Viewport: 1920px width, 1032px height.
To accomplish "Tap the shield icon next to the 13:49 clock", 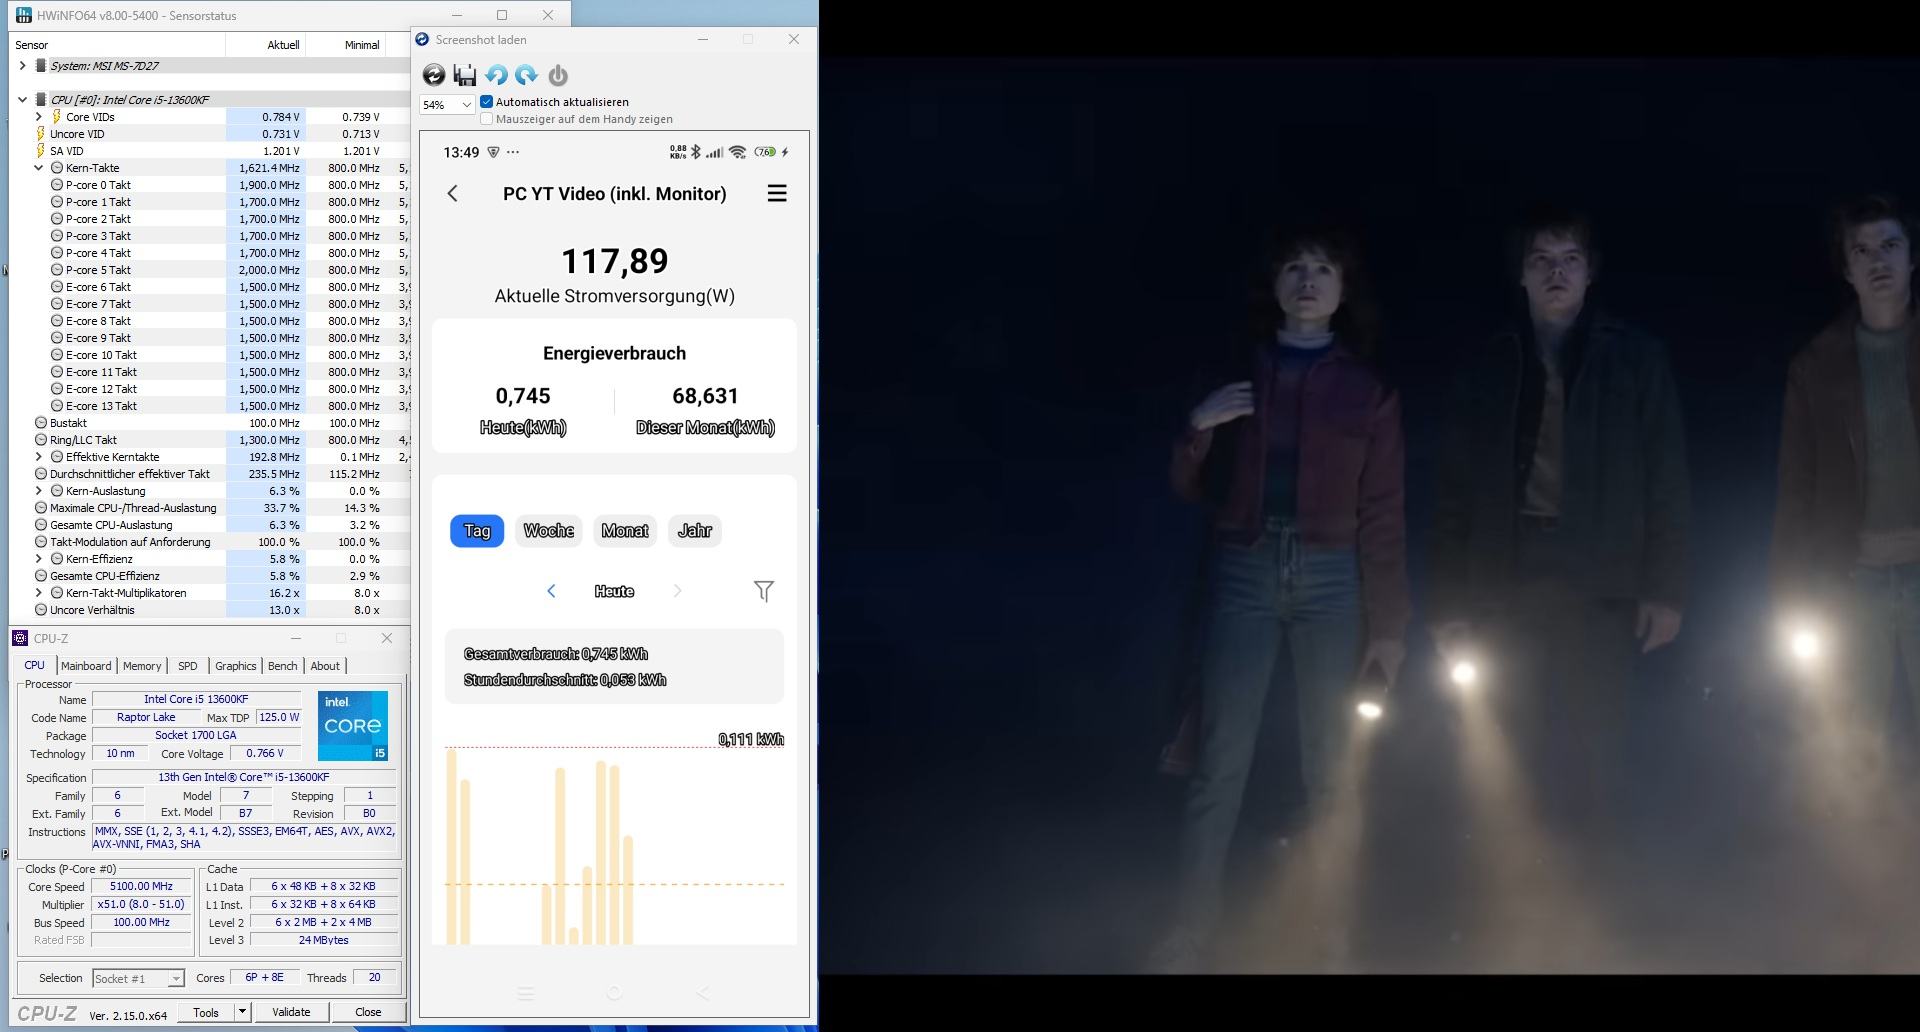I will click(x=493, y=152).
